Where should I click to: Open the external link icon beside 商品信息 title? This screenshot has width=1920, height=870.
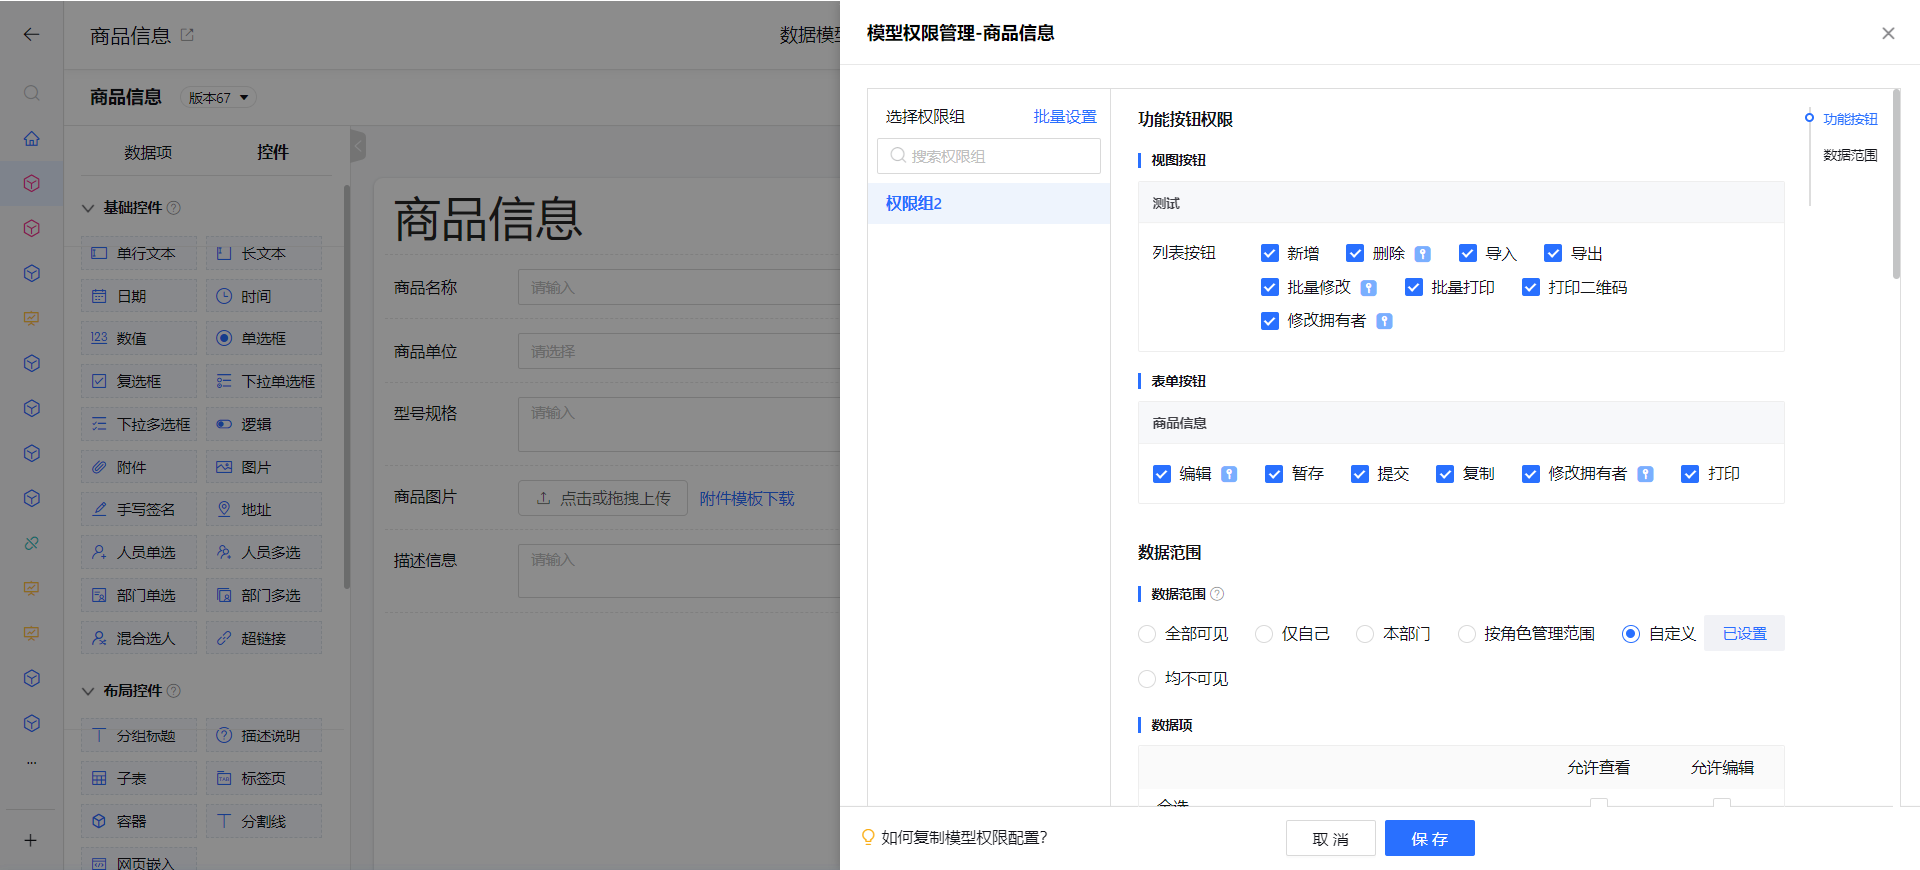pos(187,35)
